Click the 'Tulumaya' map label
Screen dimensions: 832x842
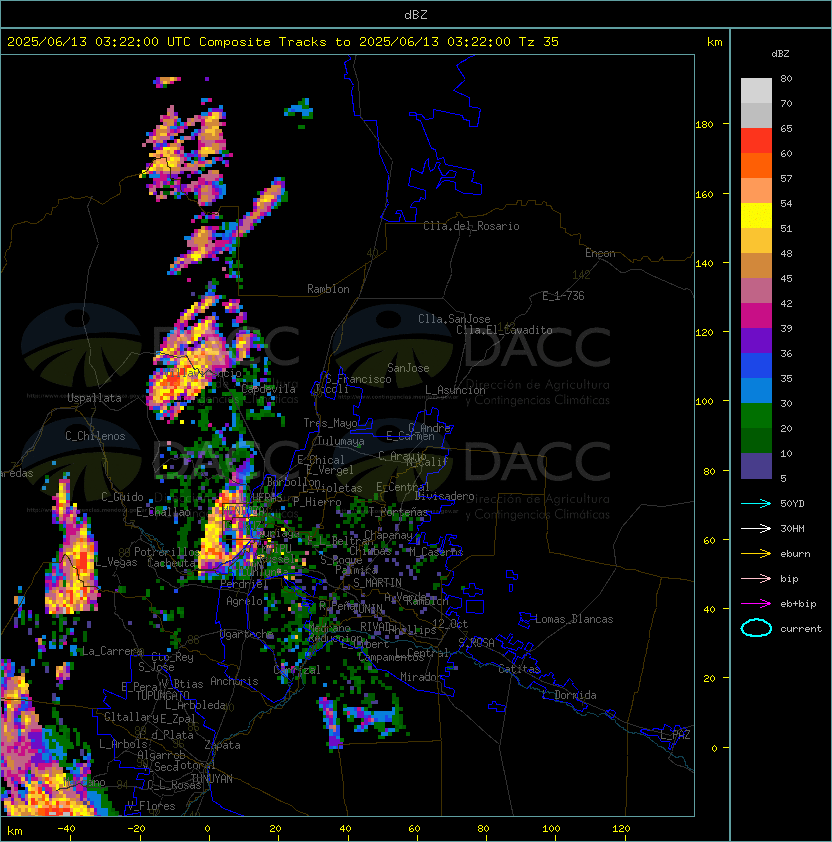click(341, 441)
